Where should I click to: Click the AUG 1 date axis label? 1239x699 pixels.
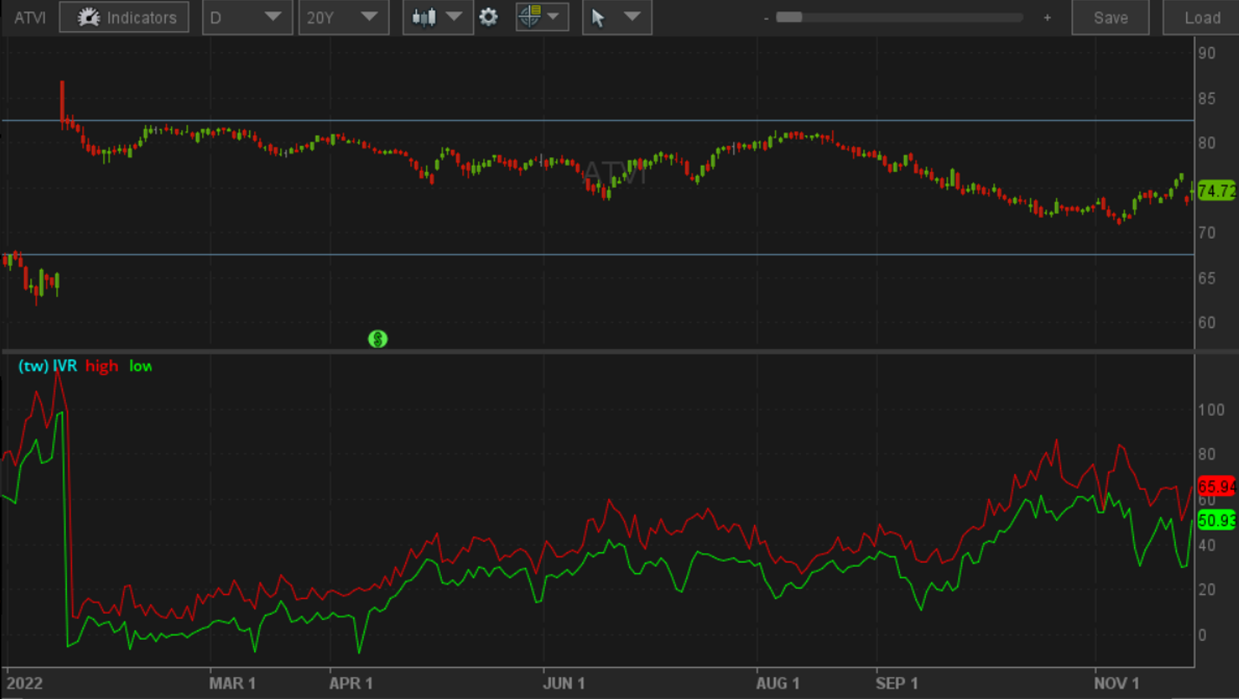(777, 683)
